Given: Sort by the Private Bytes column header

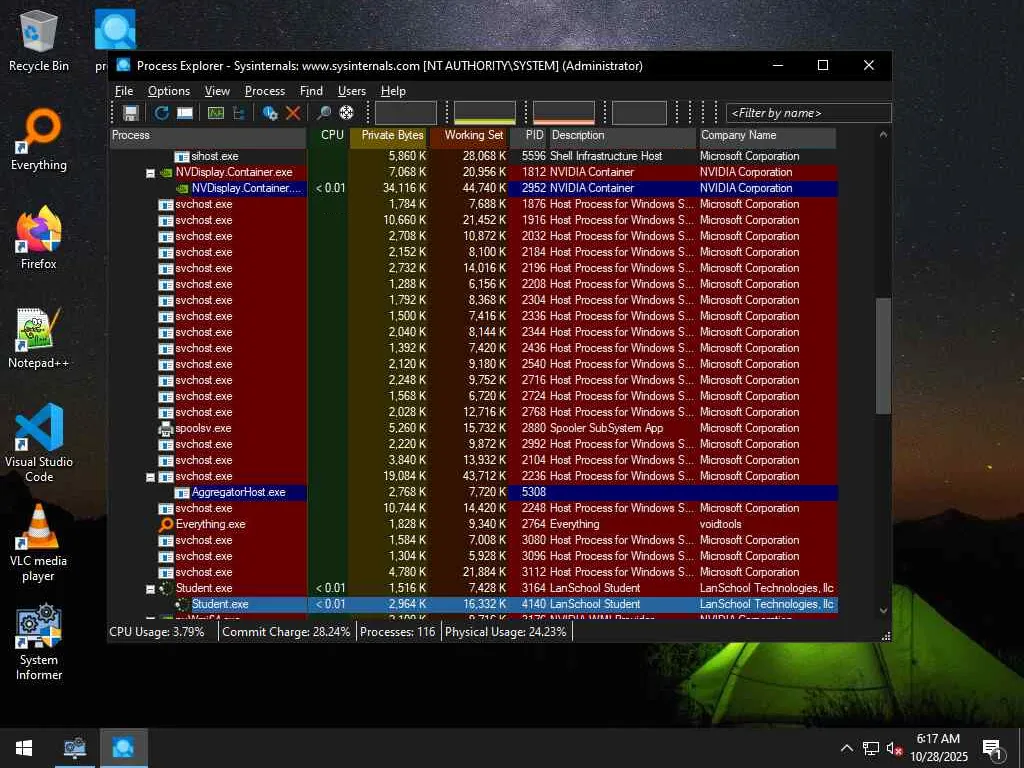Looking at the screenshot, I should (389, 136).
